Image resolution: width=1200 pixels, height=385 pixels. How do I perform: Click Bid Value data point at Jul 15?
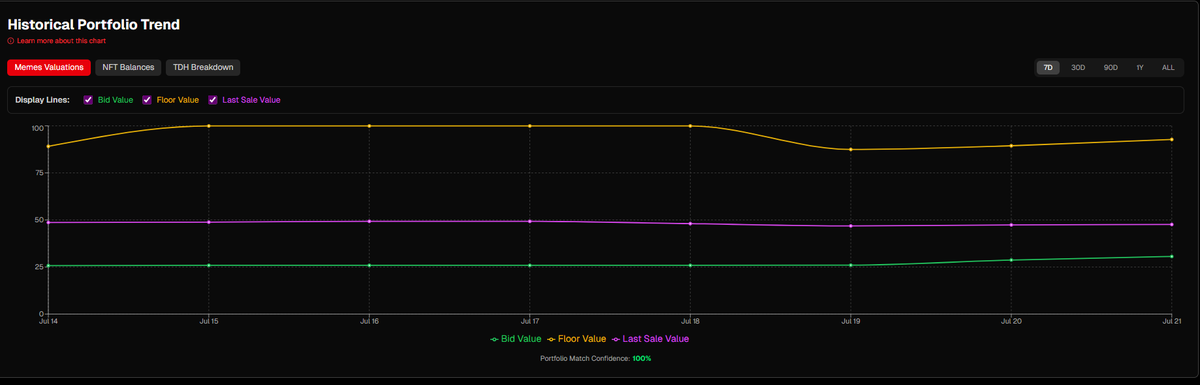tap(208, 265)
